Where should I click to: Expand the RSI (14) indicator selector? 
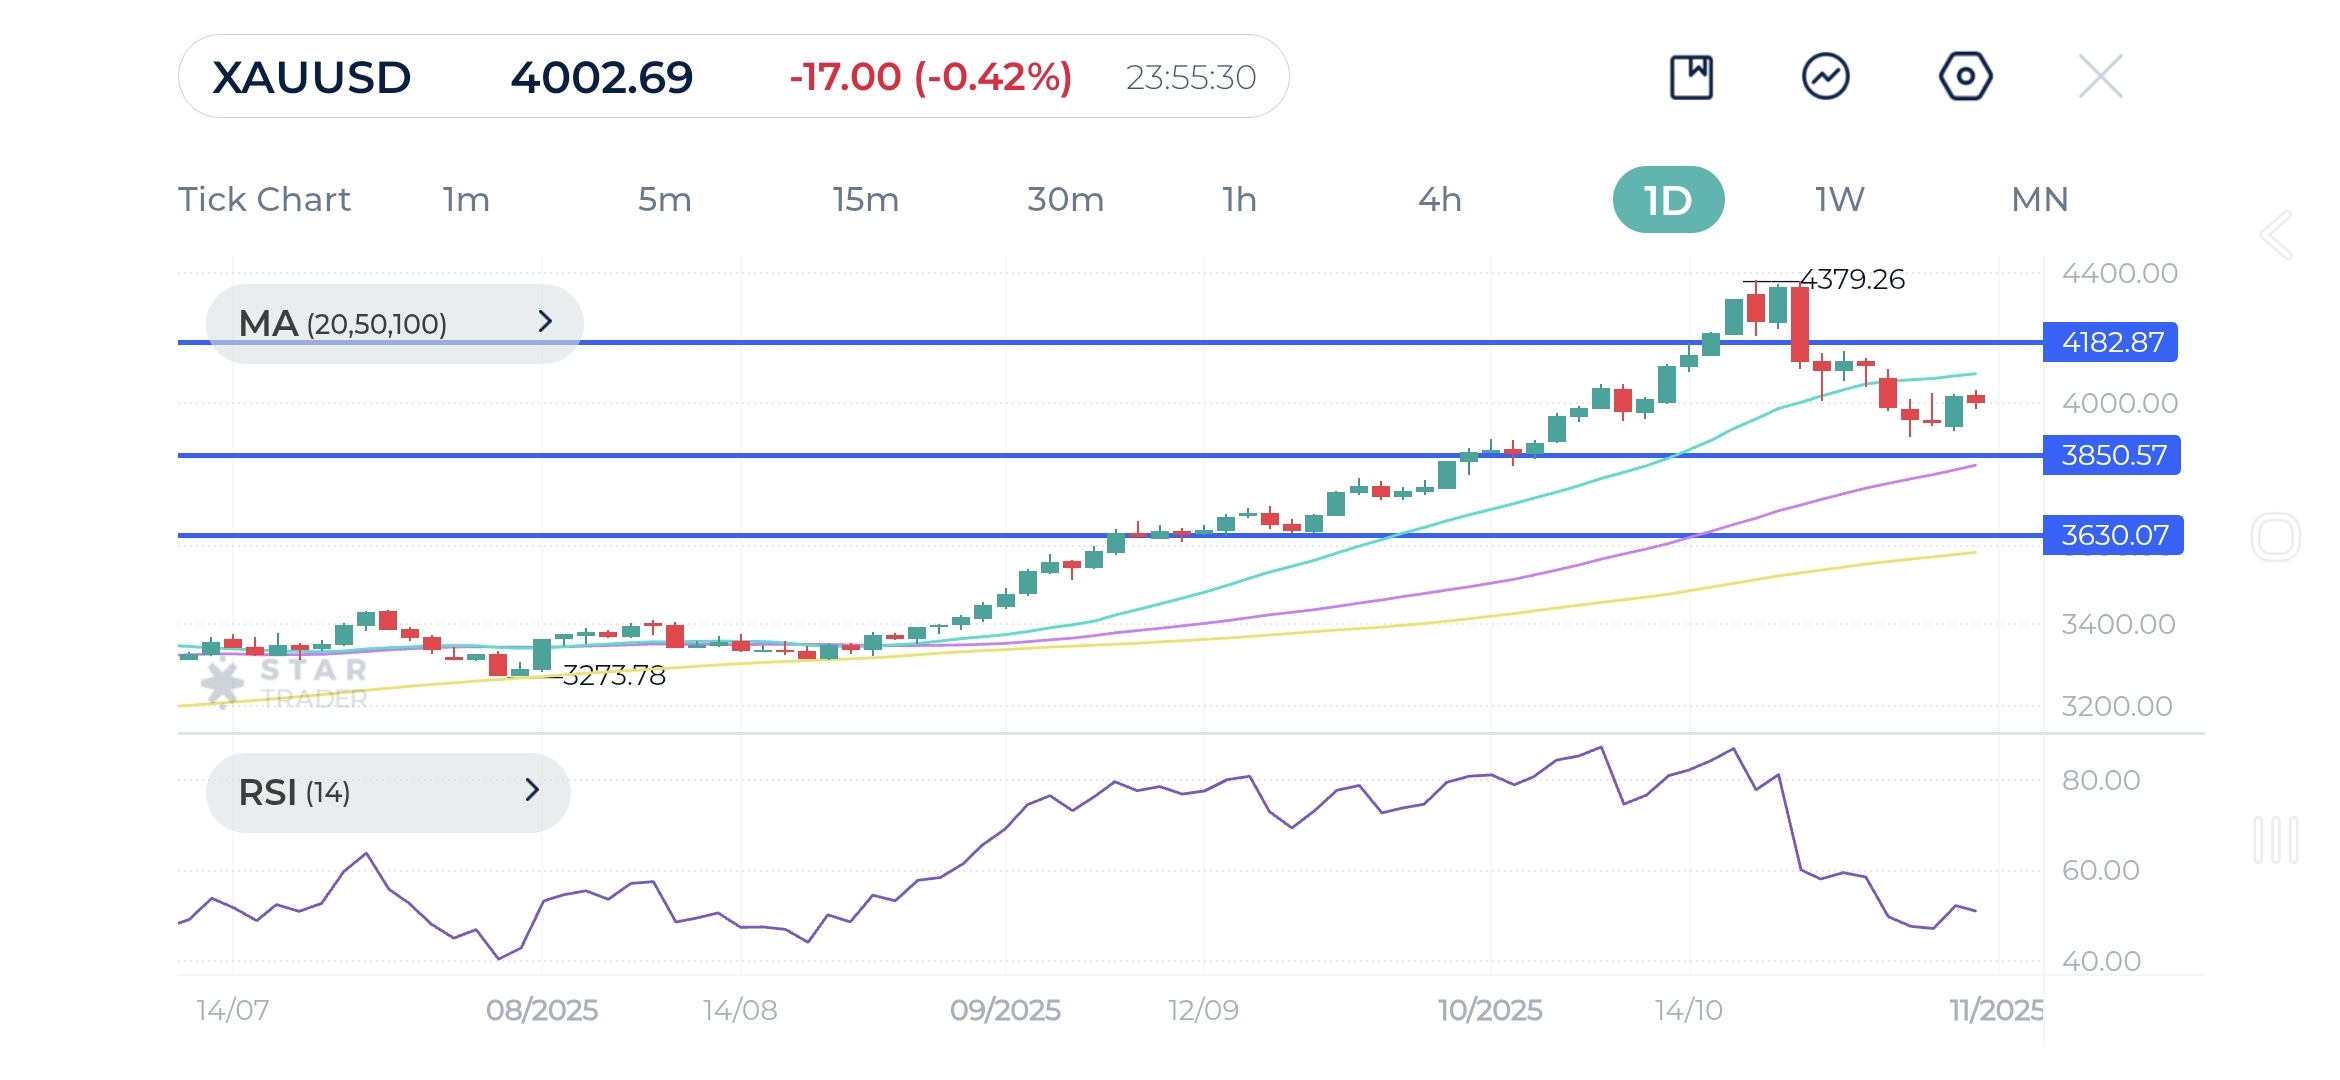pos(388,792)
